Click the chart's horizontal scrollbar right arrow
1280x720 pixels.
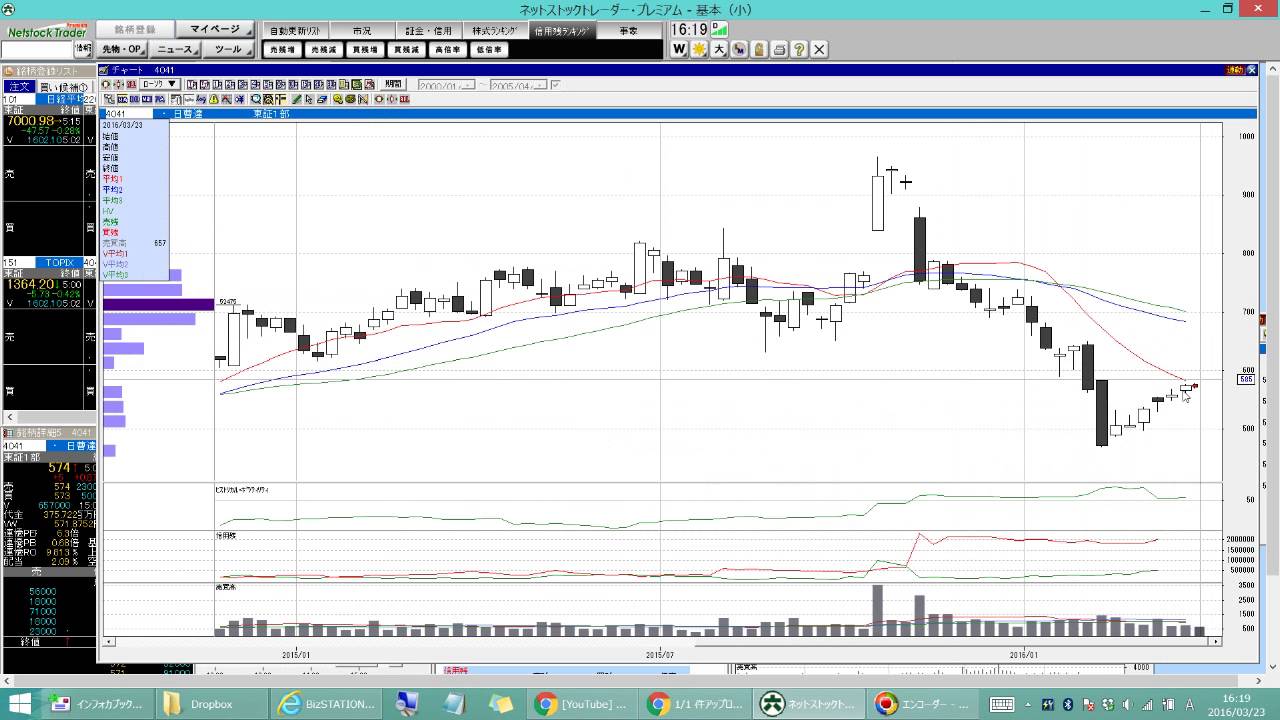point(1216,641)
